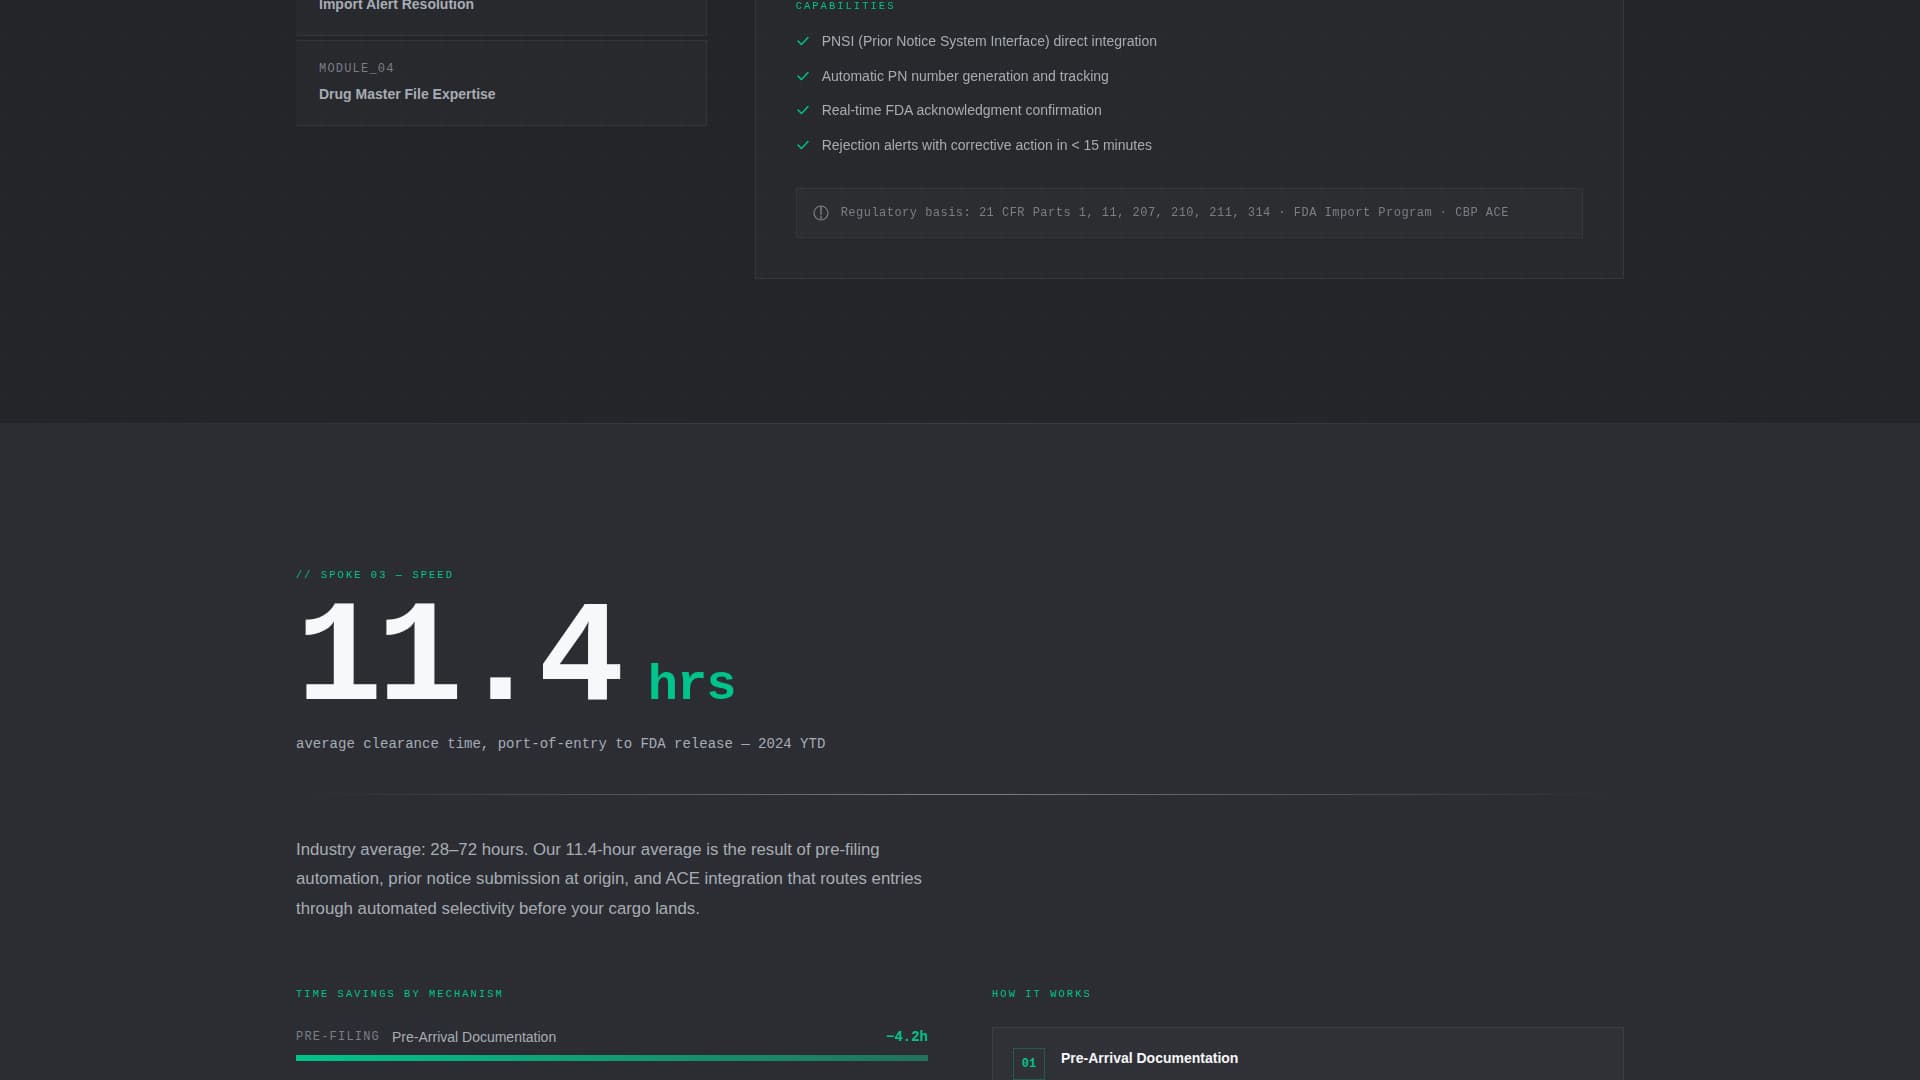
Task: Click the 01 step number badge
Action: click(1029, 1063)
